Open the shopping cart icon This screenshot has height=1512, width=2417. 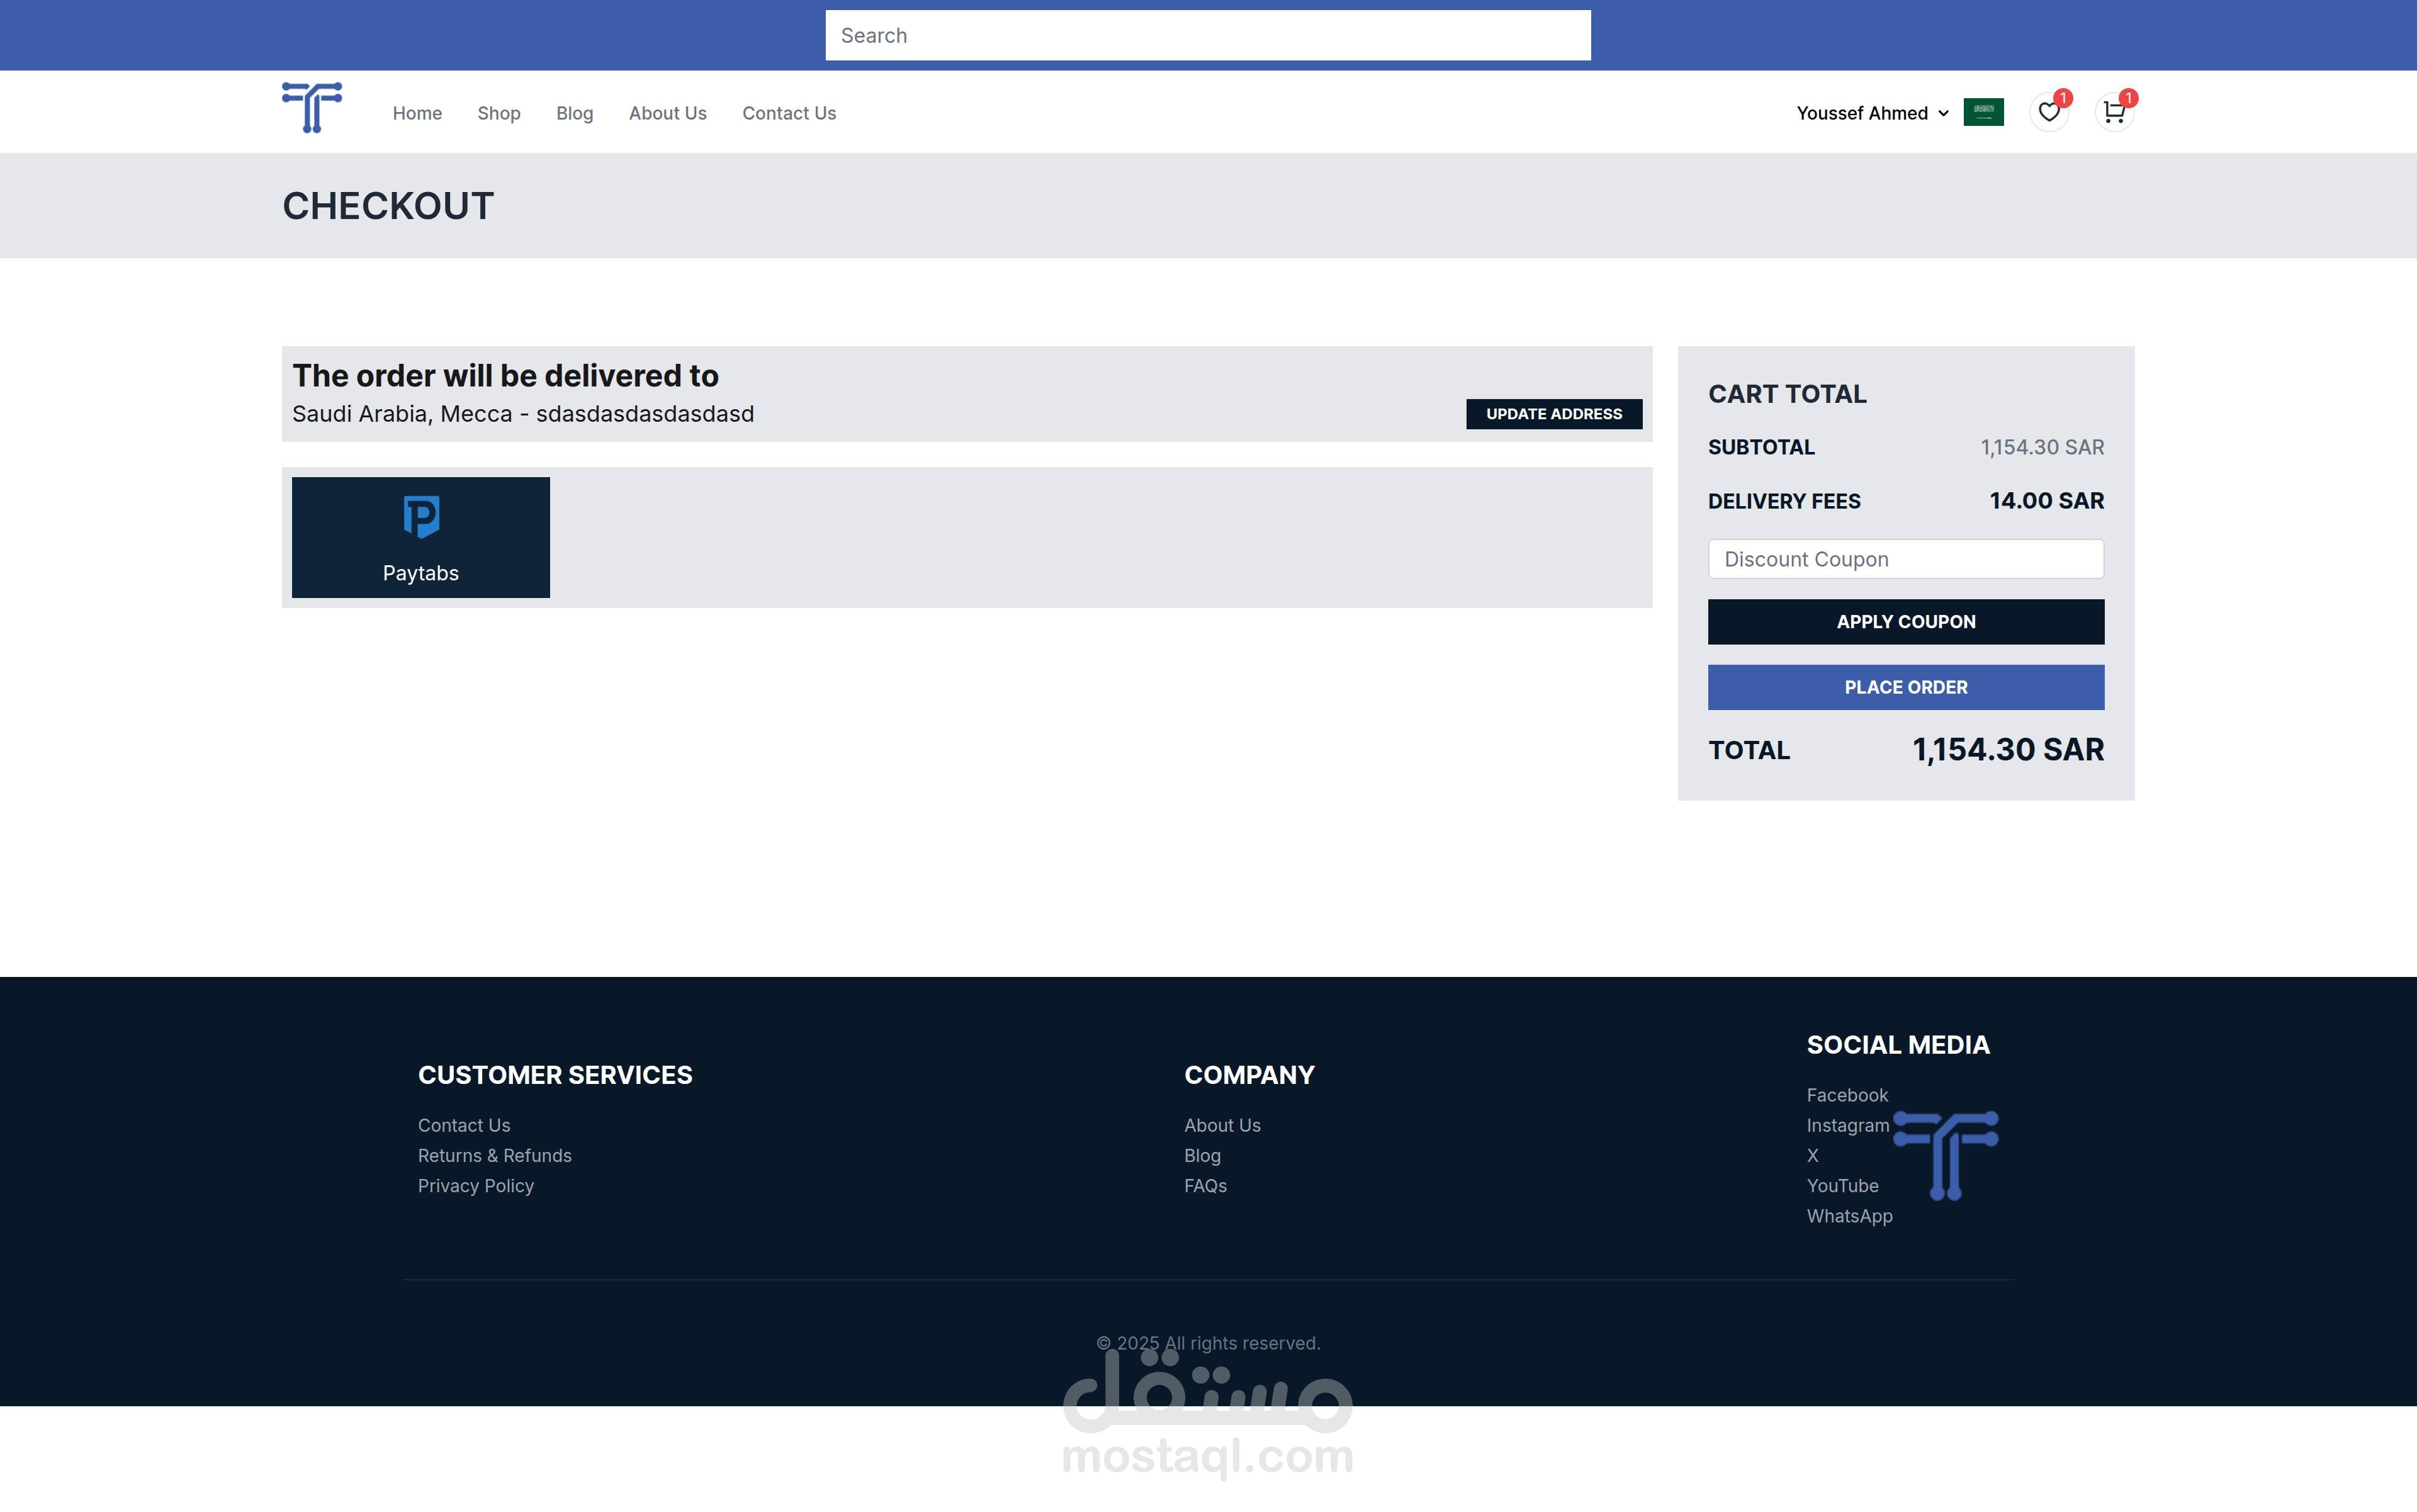(x=2113, y=112)
